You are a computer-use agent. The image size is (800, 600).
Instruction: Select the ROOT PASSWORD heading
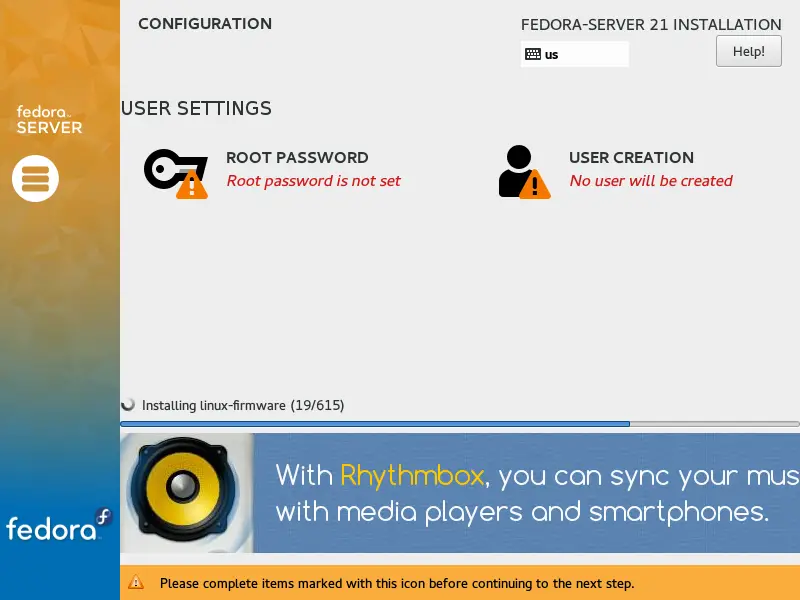point(297,158)
